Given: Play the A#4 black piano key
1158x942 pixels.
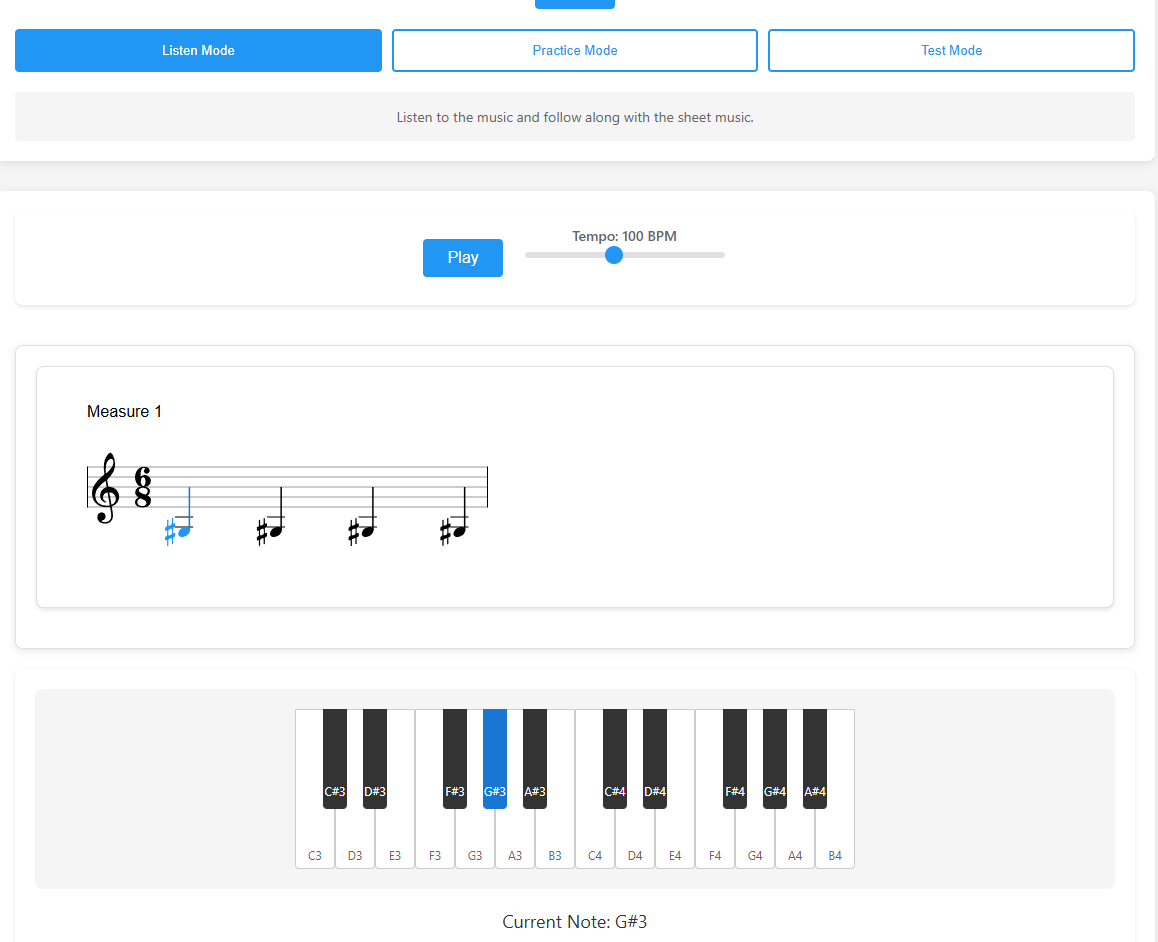Looking at the screenshot, I should click(x=815, y=759).
